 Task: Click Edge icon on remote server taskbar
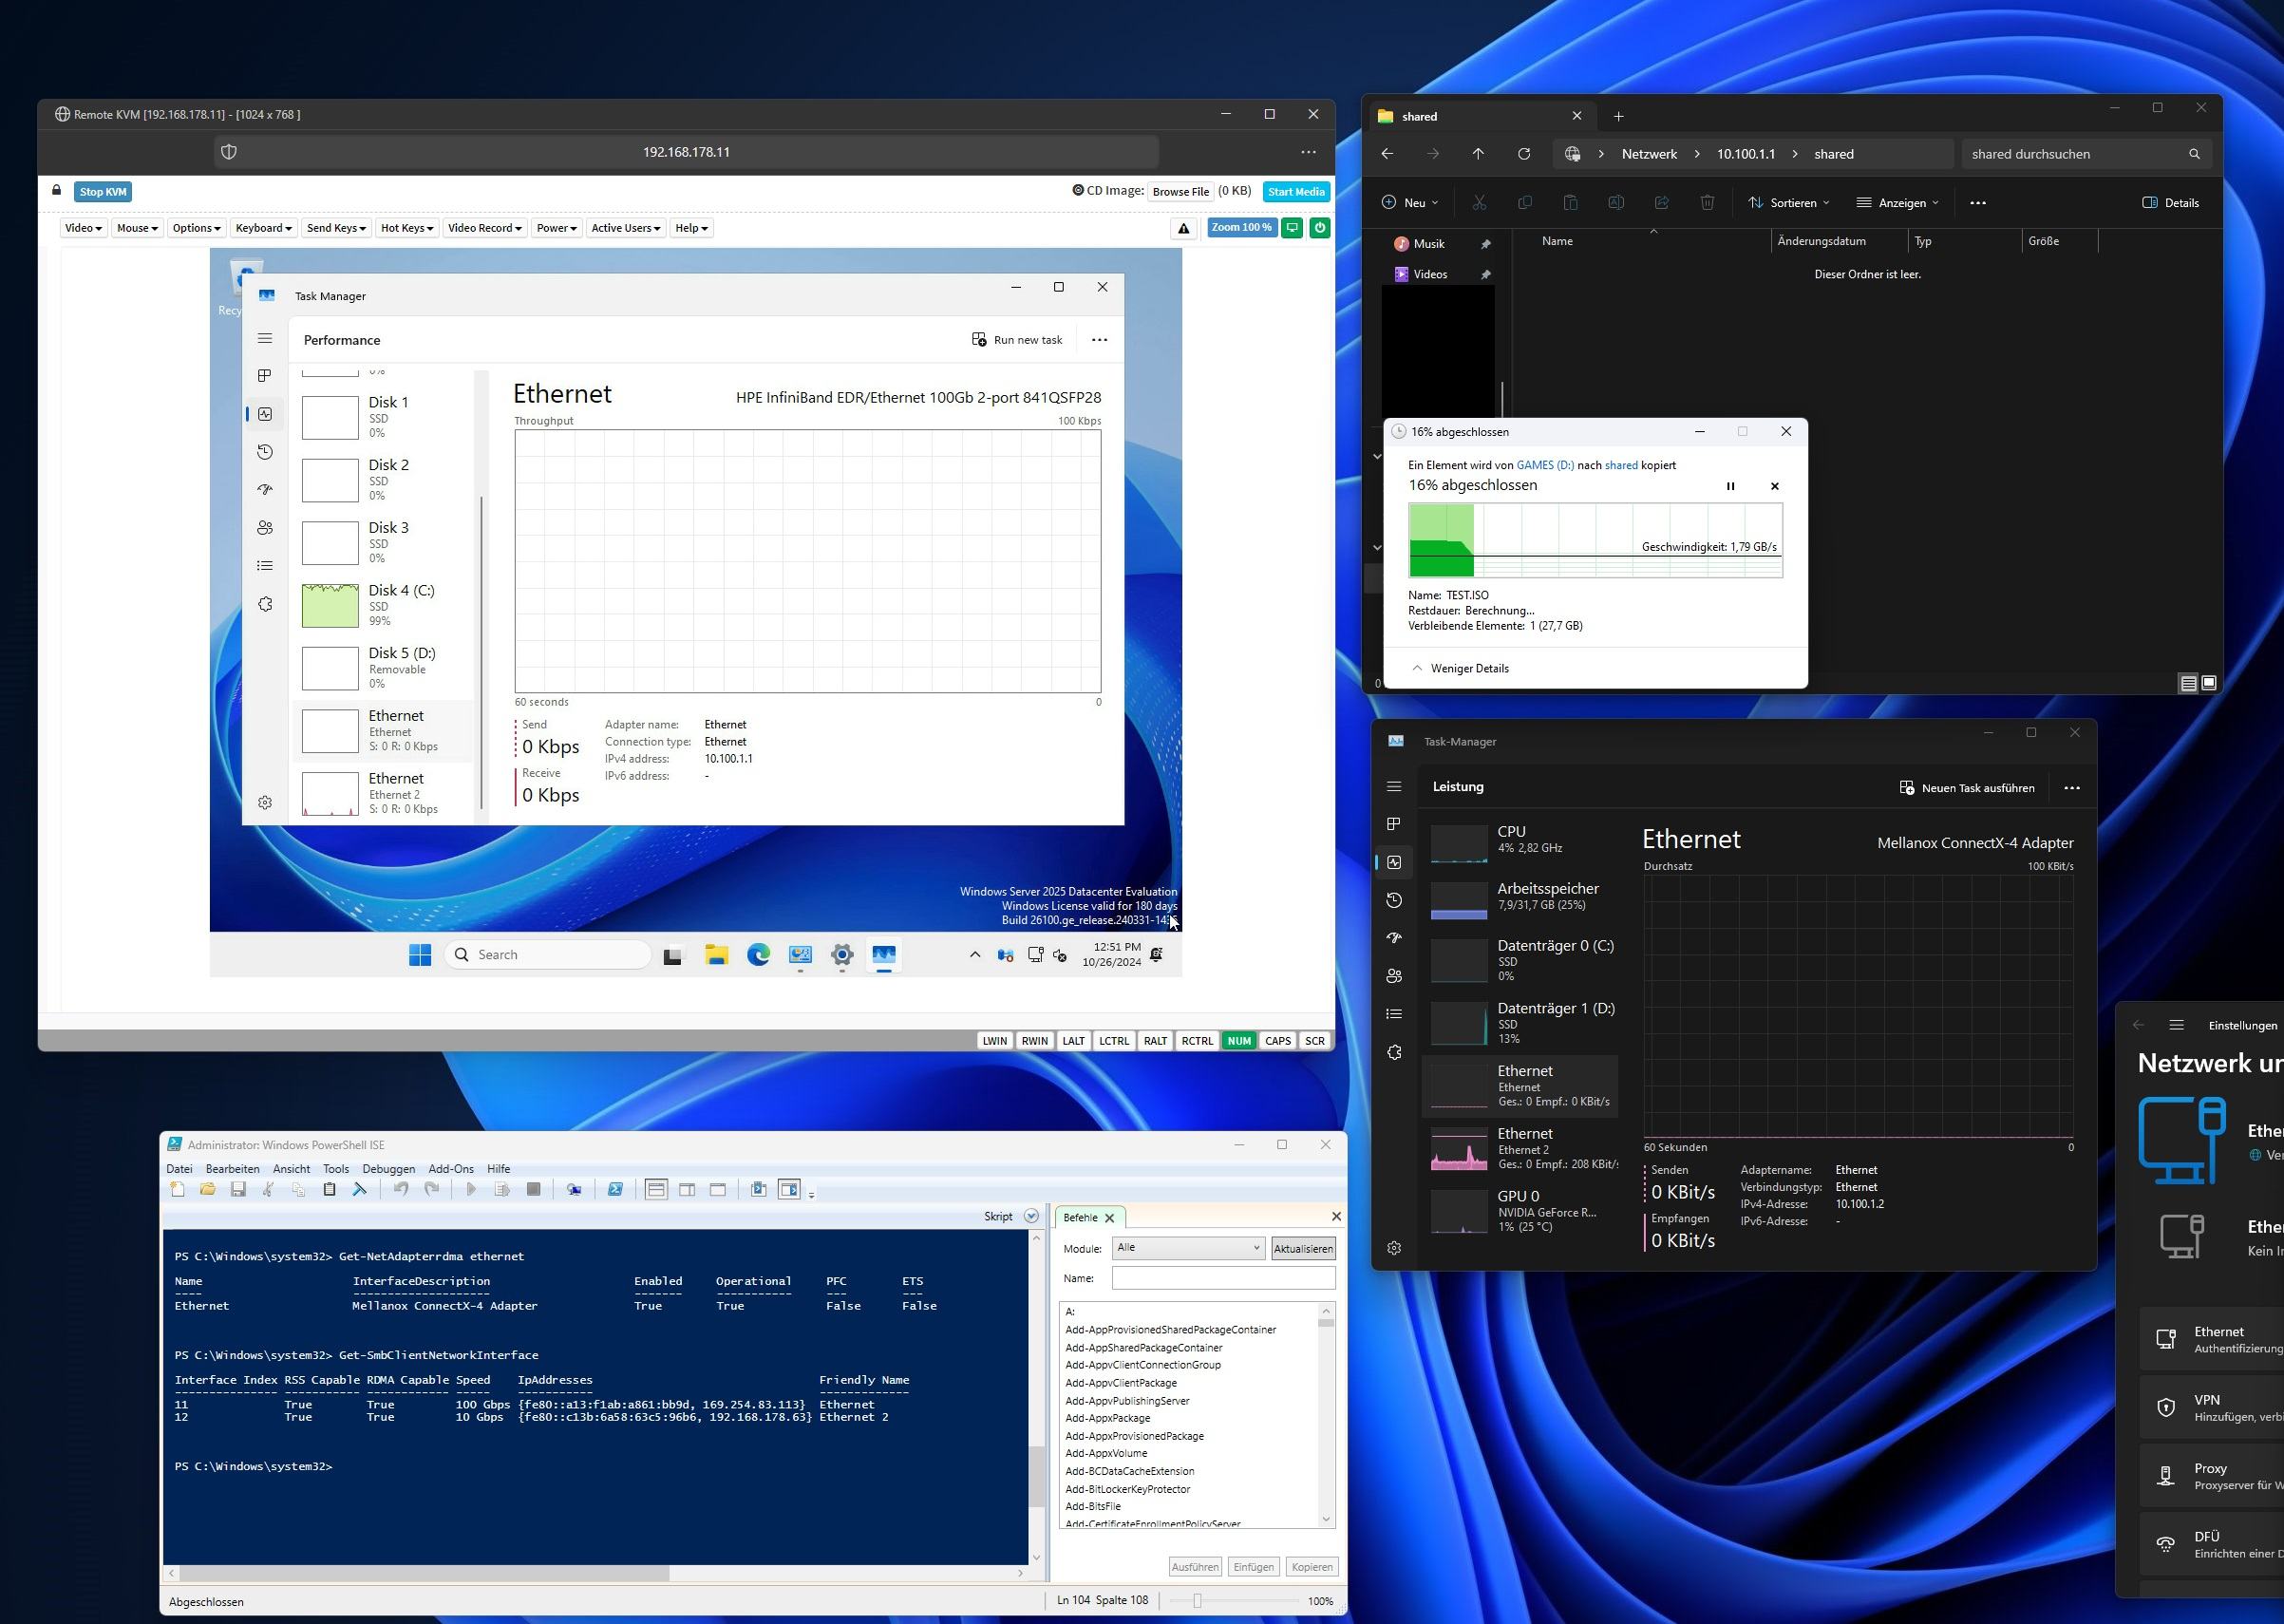(x=758, y=955)
